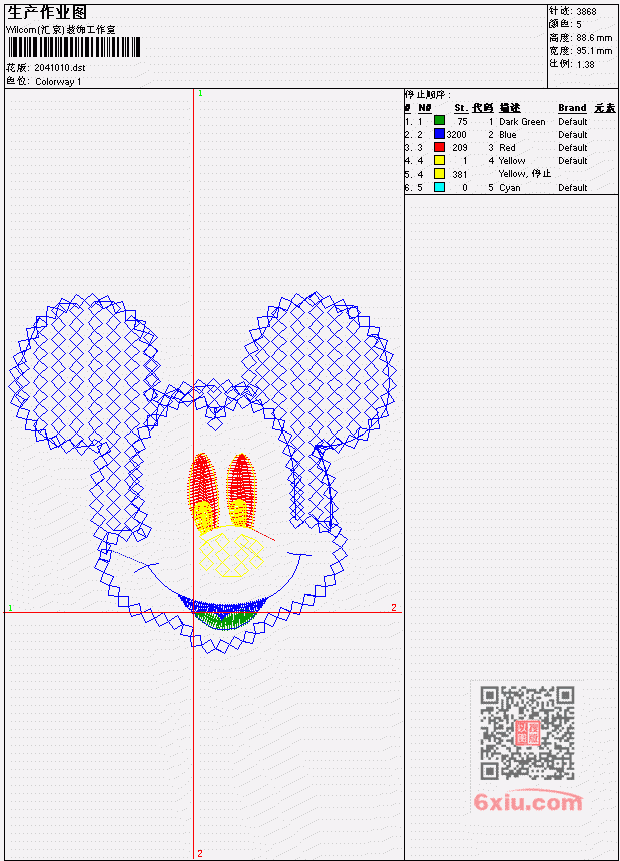Click the barcode below the studio name

[74, 47]
